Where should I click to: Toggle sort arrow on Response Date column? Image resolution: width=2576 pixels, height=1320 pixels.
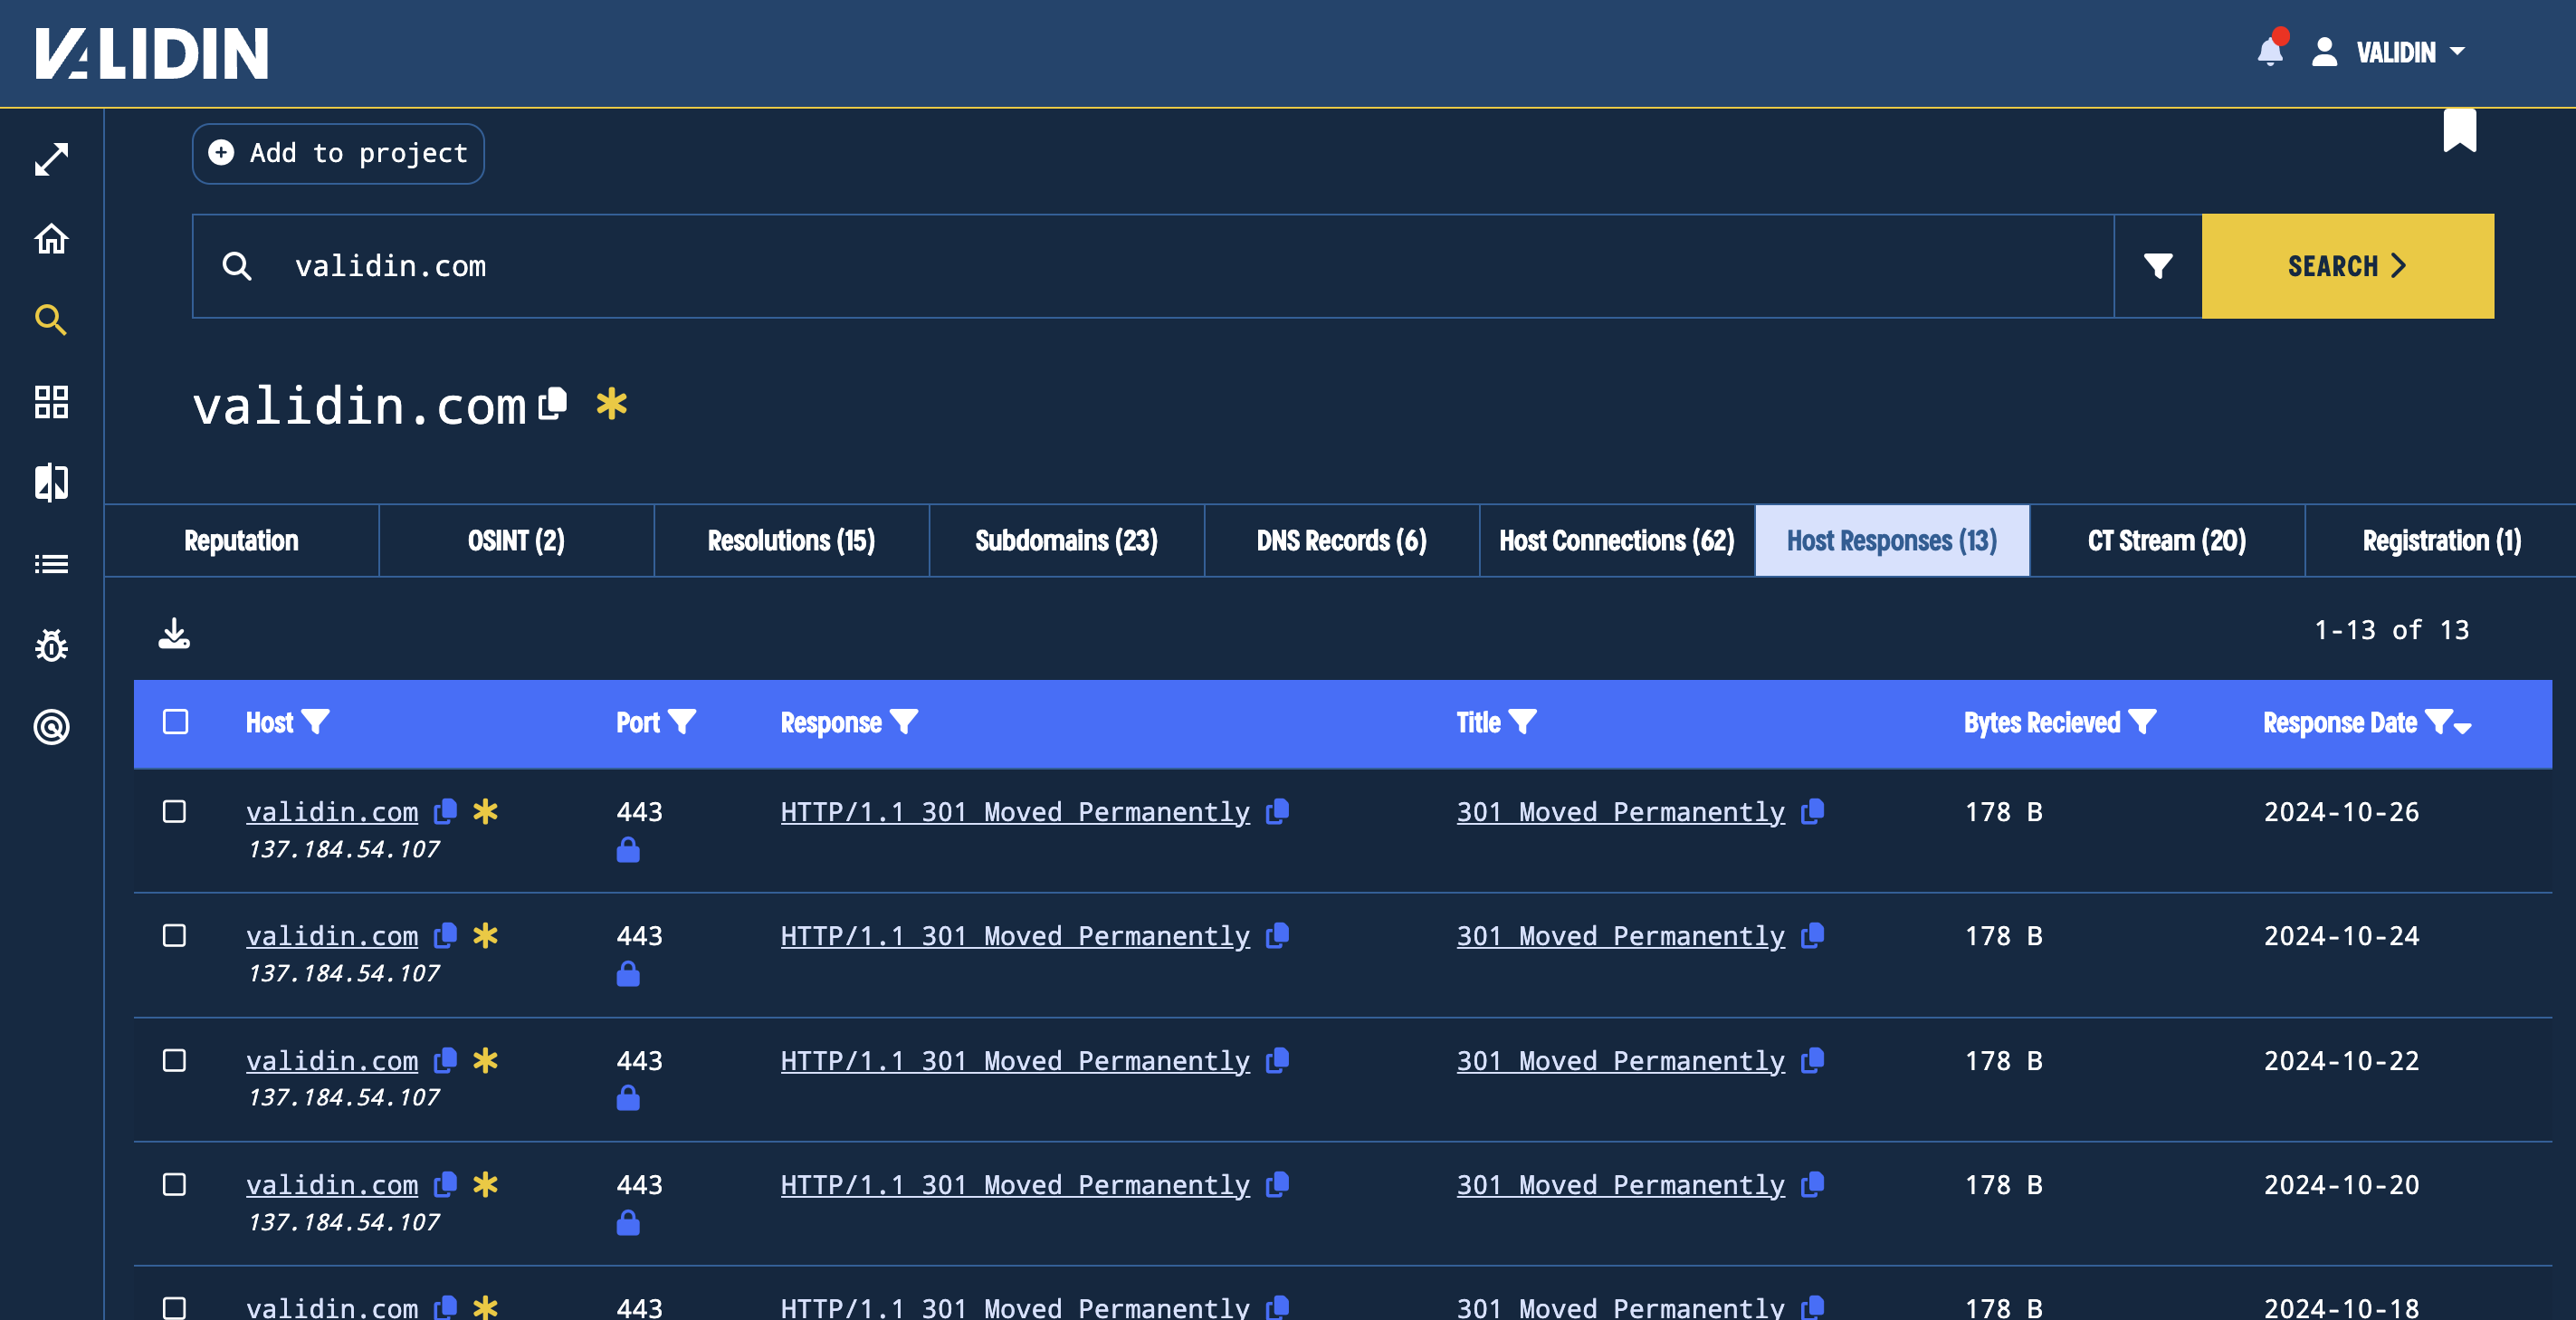2463,727
